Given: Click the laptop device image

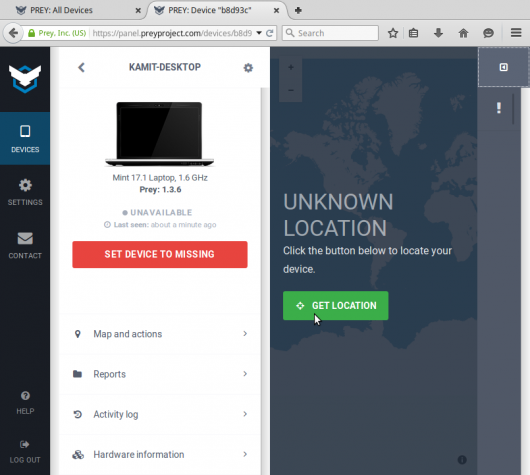Looking at the screenshot, I should pos(159,134).
